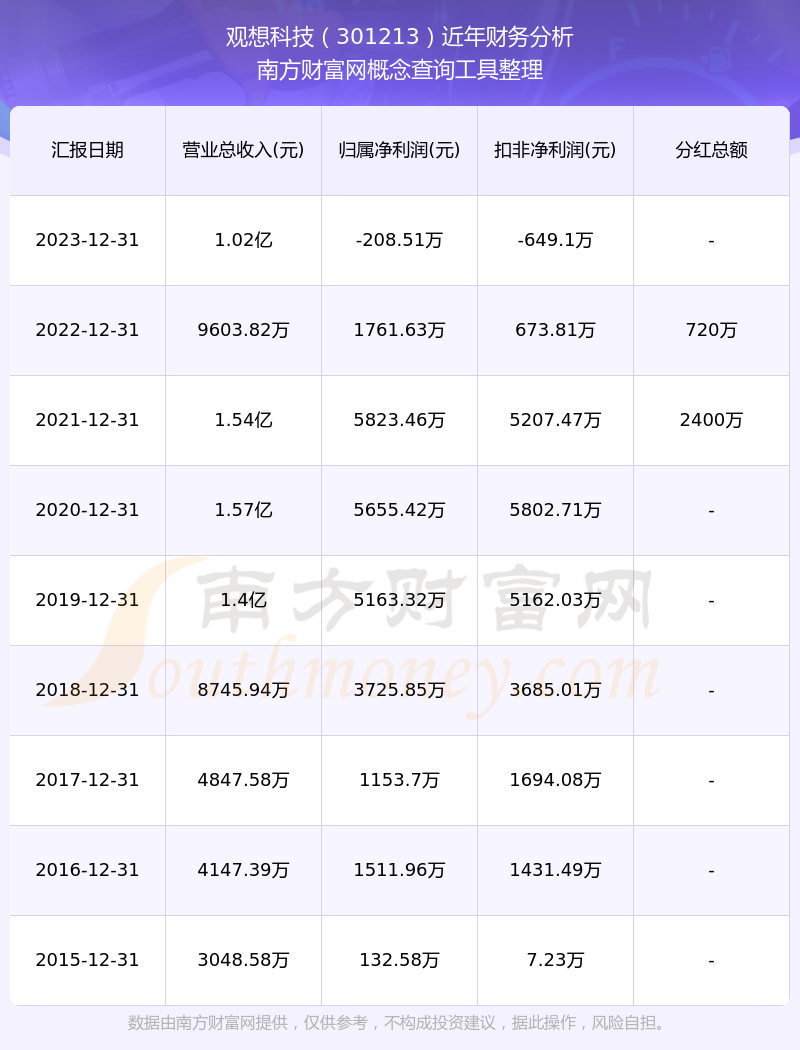The height and width of the screenshot is (1050, 800).
Task: Select the 2021-12-31 date cell
Action: 88,421
